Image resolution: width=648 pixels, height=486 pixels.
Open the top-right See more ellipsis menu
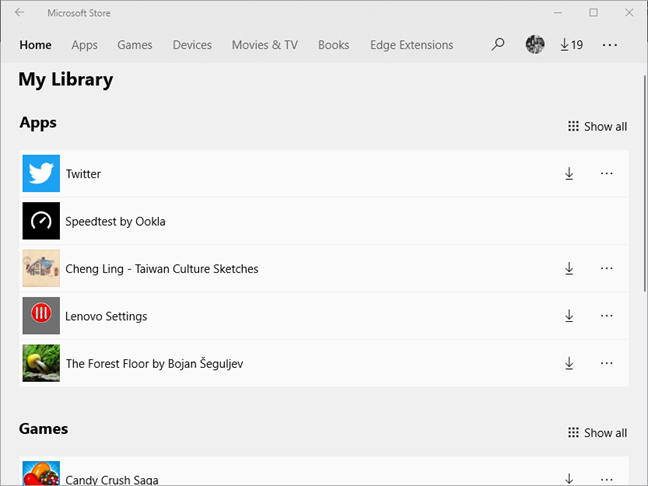(x=610, y=45)
